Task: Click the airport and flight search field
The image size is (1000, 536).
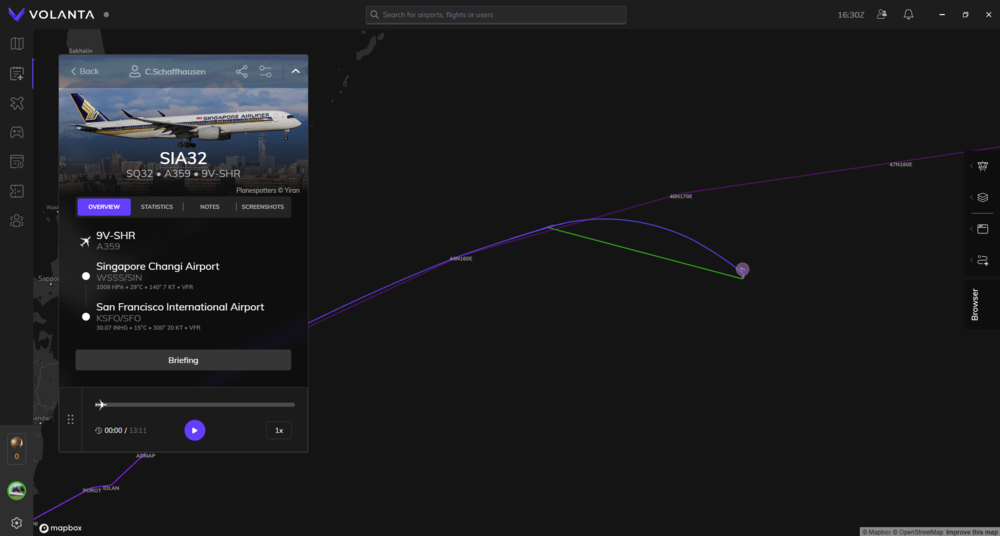Action: tap(496, 15)
